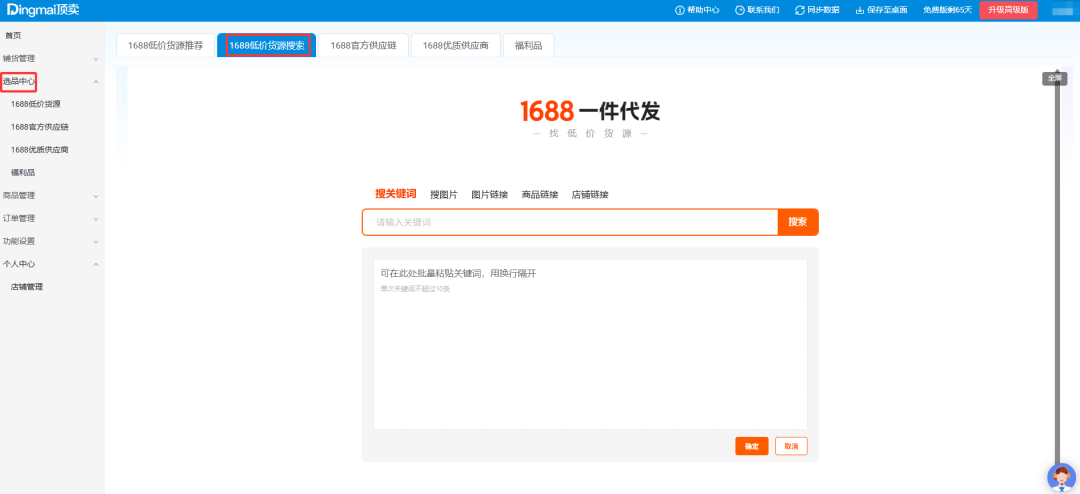Expand the 订单管理 menu chevron
The height and width of the screenshot is (494, 1080).
(x=96, y=219)
